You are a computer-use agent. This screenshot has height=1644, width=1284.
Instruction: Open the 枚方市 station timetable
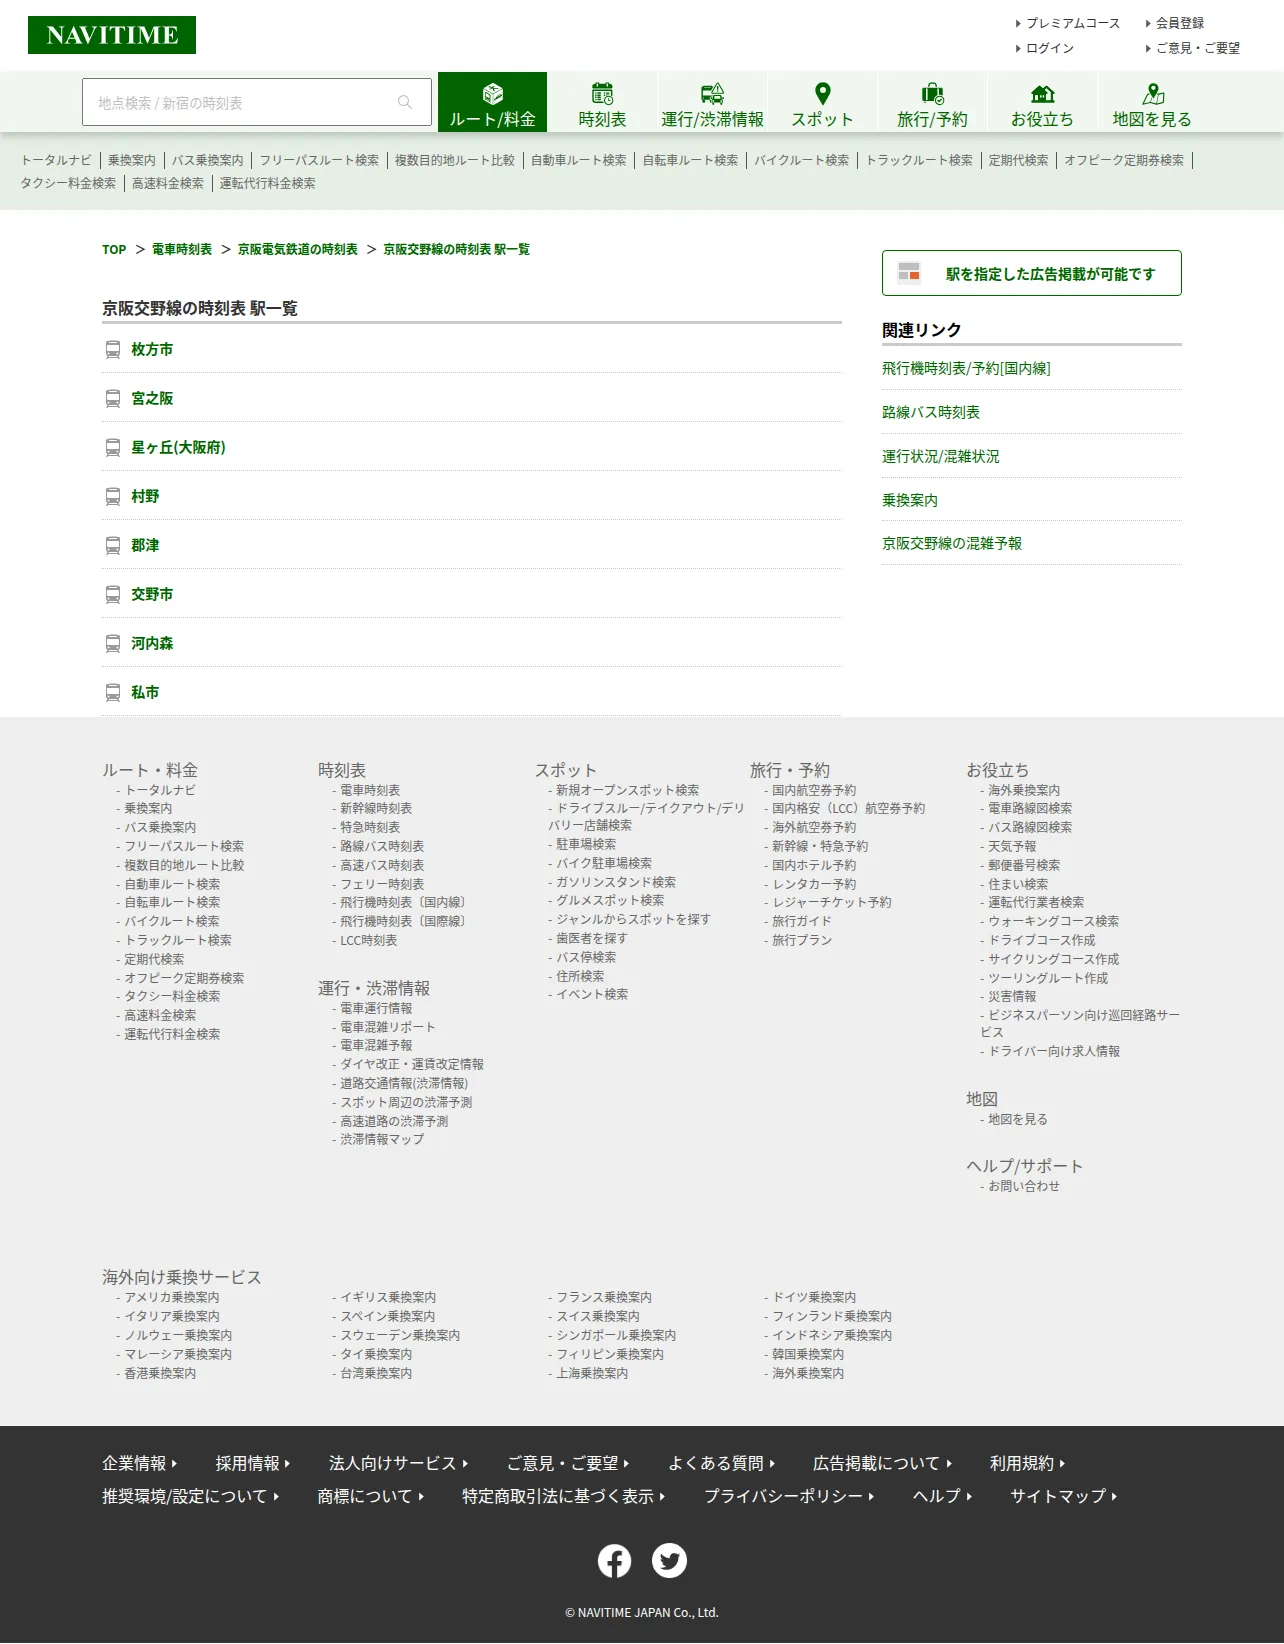coord(152,350)
